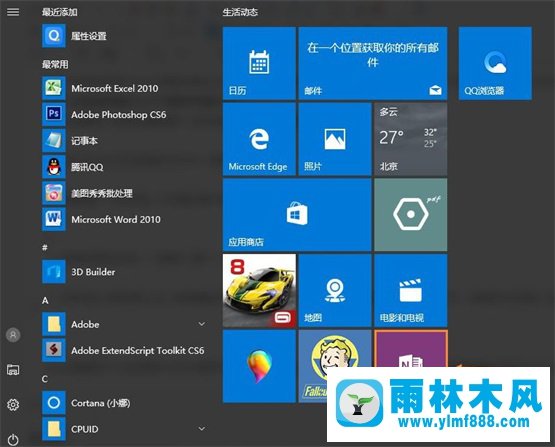Click the 日历 calendar tile
This screenshot has width=555, height=447.
tap(259, 63)
